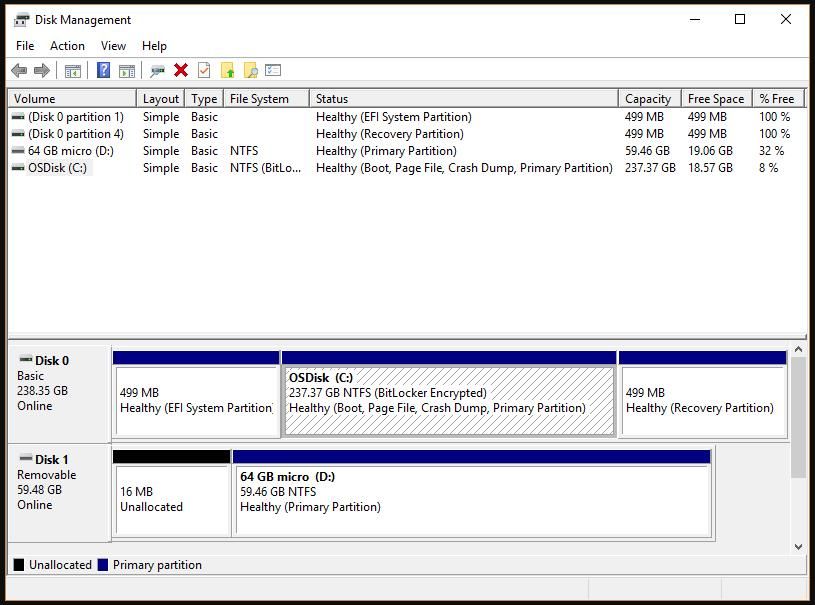
Task: Click the drive connect icon in toolbar
Action: point(157,70)
